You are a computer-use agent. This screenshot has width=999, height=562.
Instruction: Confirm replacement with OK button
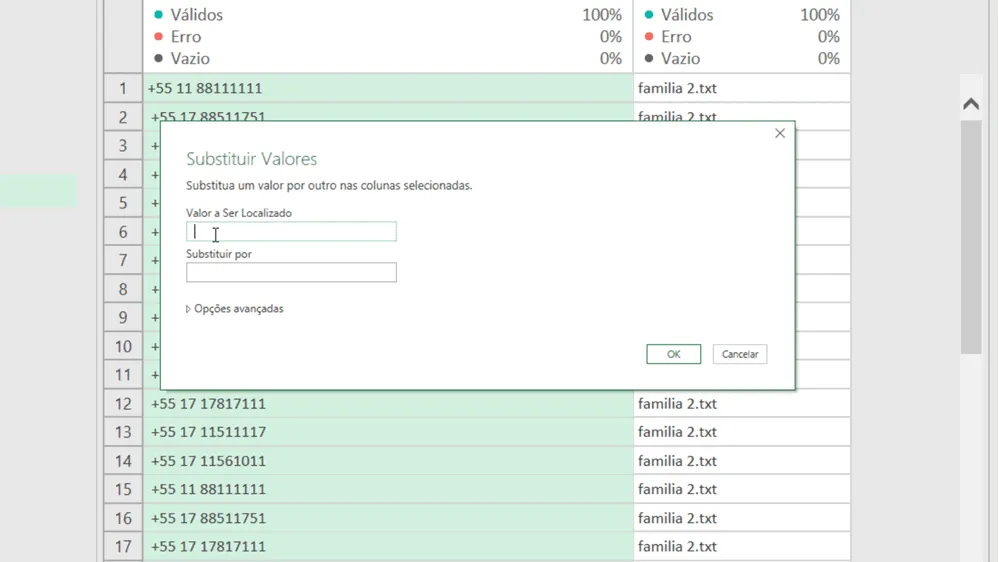click(x=673, y=354)
